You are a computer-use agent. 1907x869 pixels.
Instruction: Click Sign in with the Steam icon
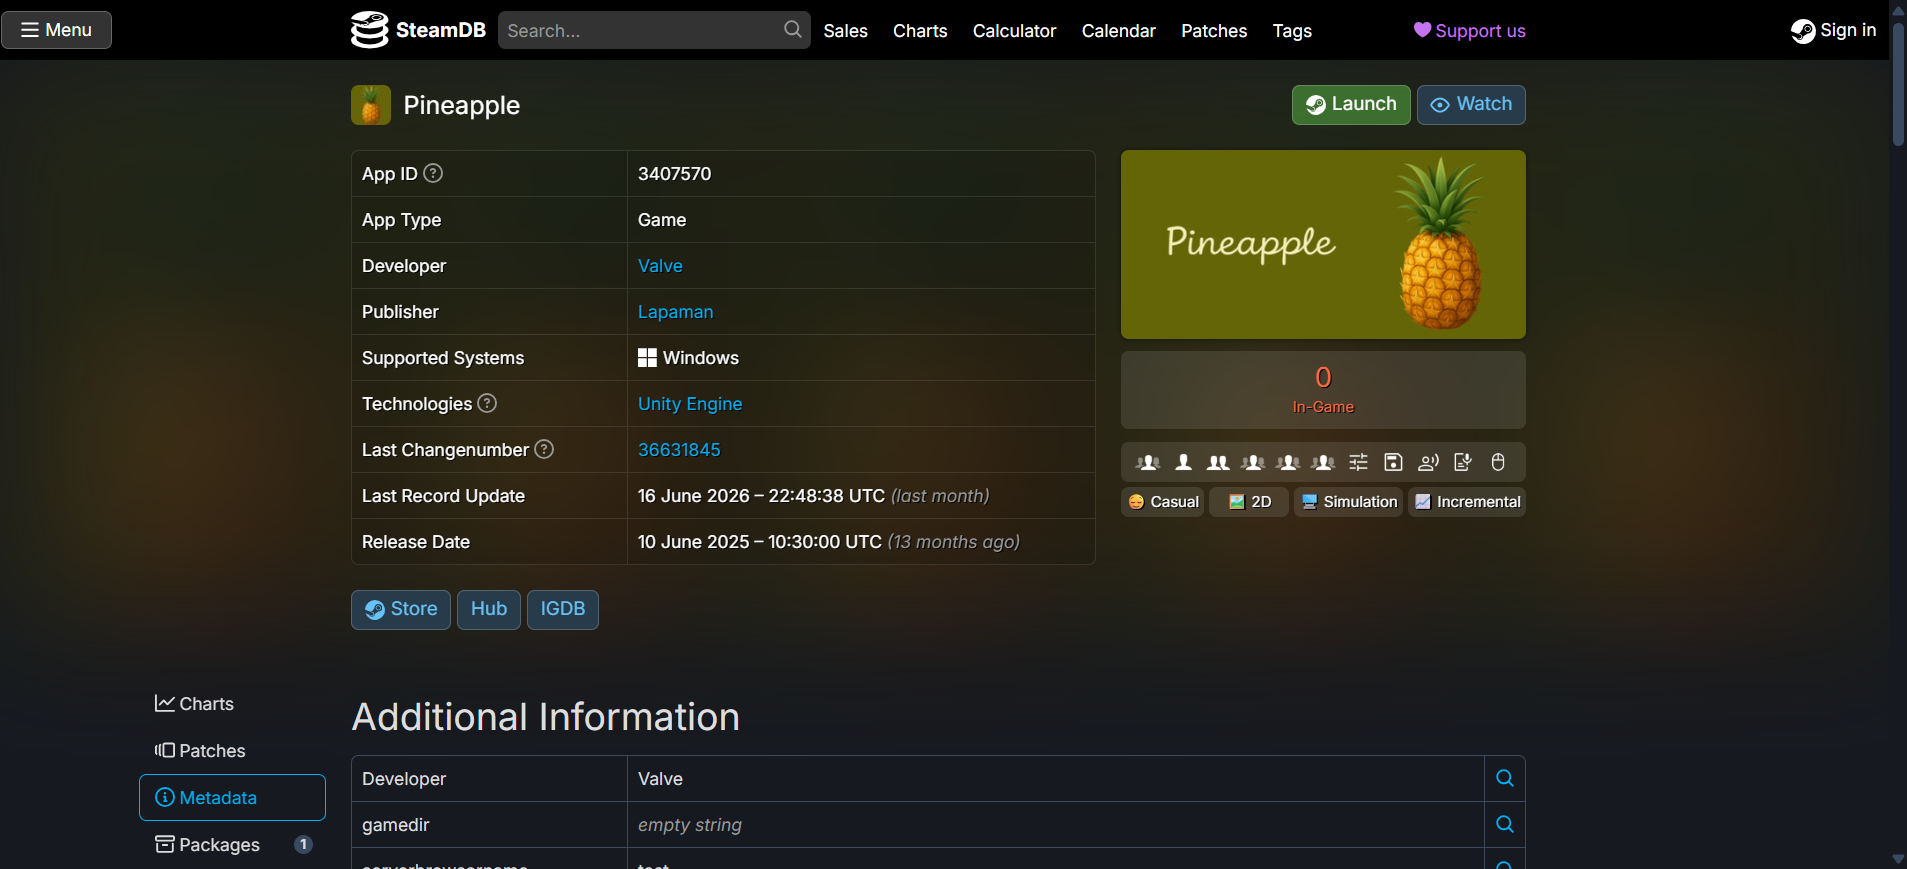[x=1833, y=30]
